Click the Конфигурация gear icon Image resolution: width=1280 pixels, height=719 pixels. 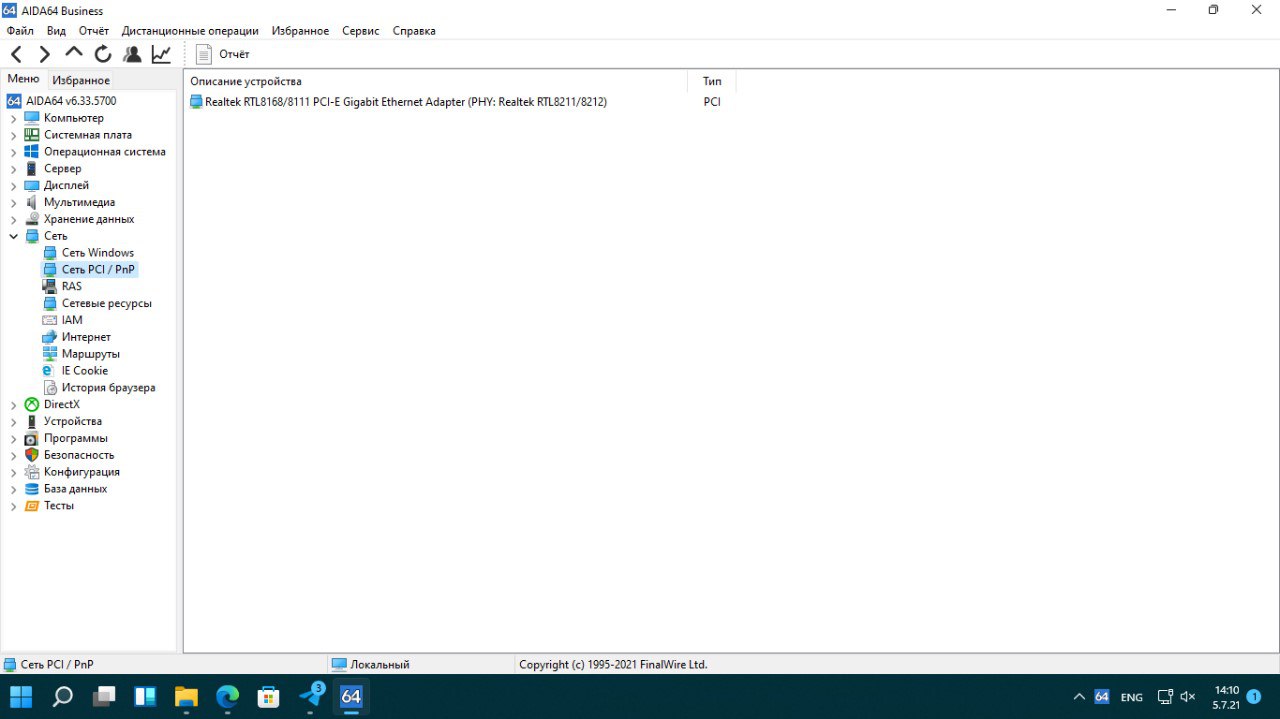pyautogui.click(x=32, y=472)
